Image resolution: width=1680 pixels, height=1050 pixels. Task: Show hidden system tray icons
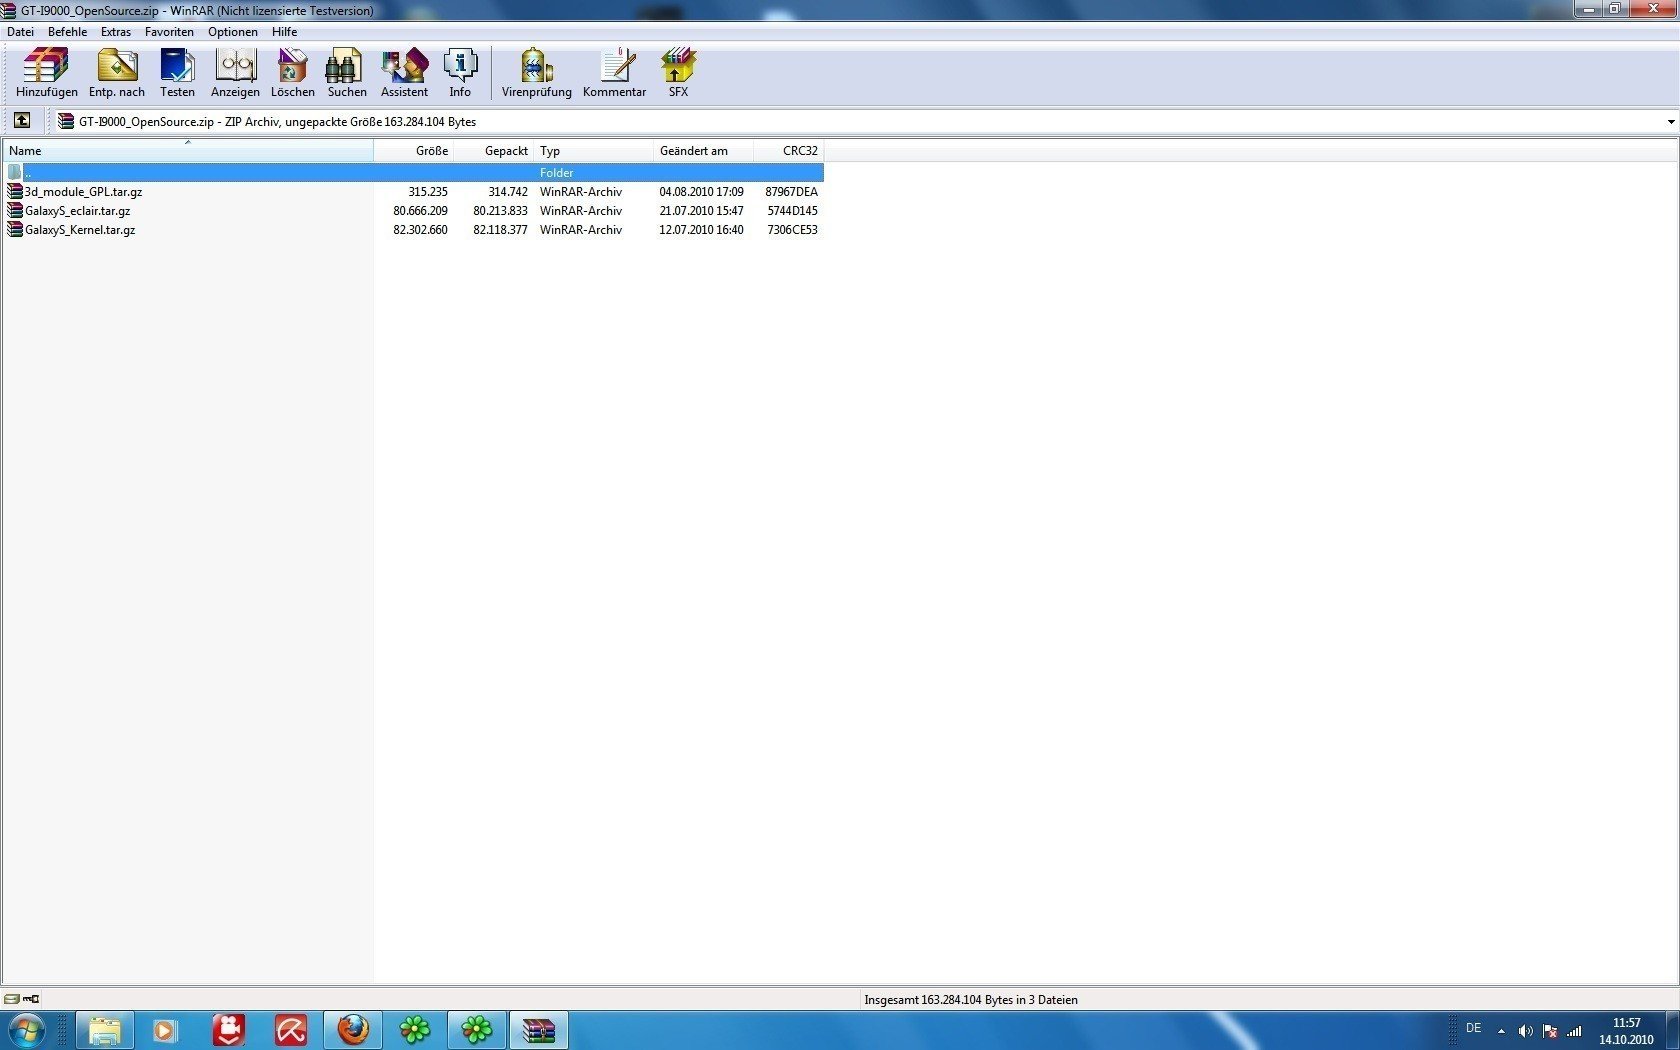pyautogui.click(x=1501, y=1031)
